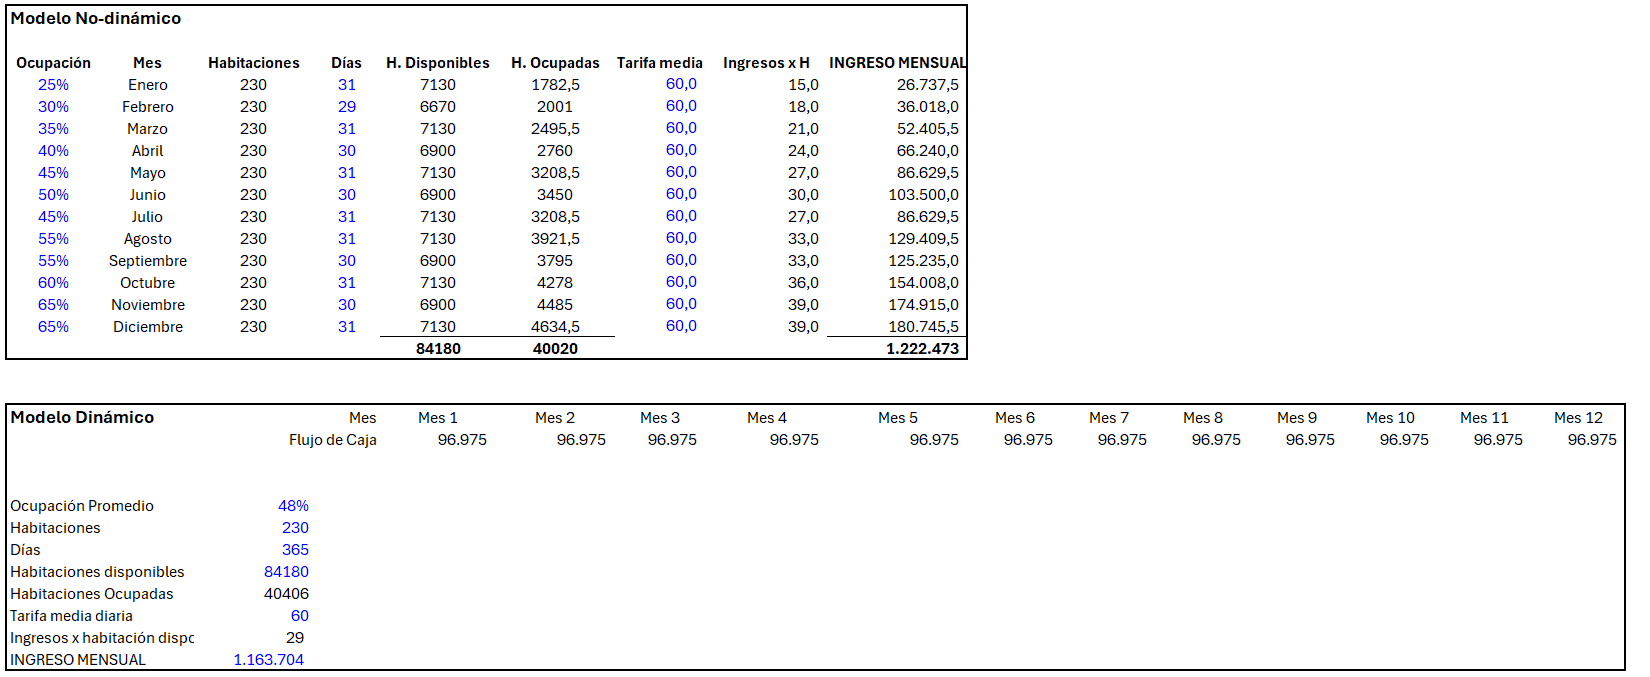Click the 'Ingresos x H' column header
The width and height of the screenshot is (1650, 677).
click(x=766, y=63)
